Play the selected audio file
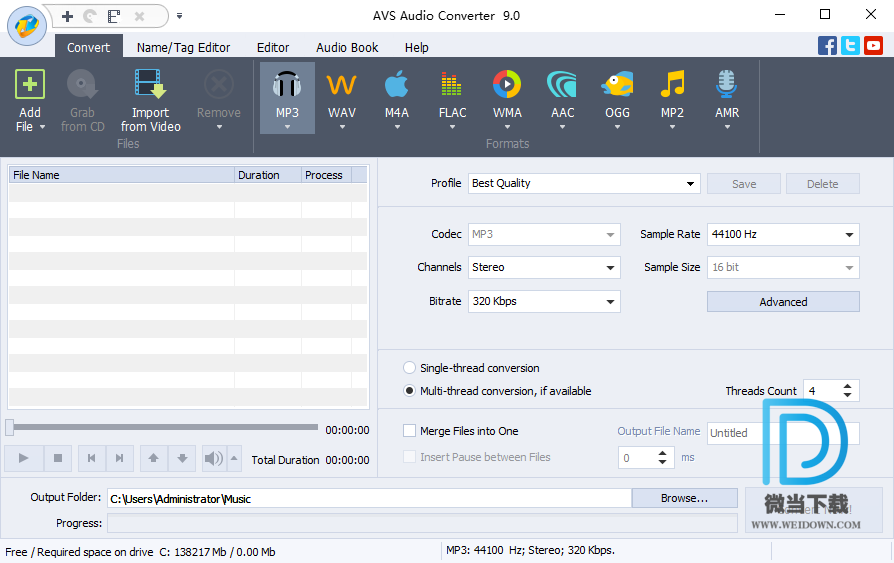Viewport: 894px width, 563px height. click(x=23, y=458)
